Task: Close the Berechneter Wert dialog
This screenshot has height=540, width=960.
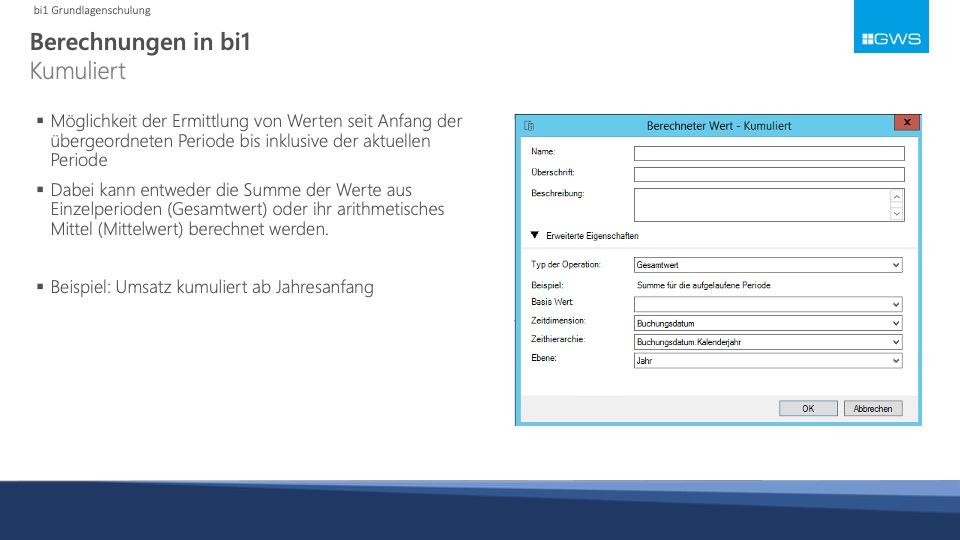Action: [907, 122]
